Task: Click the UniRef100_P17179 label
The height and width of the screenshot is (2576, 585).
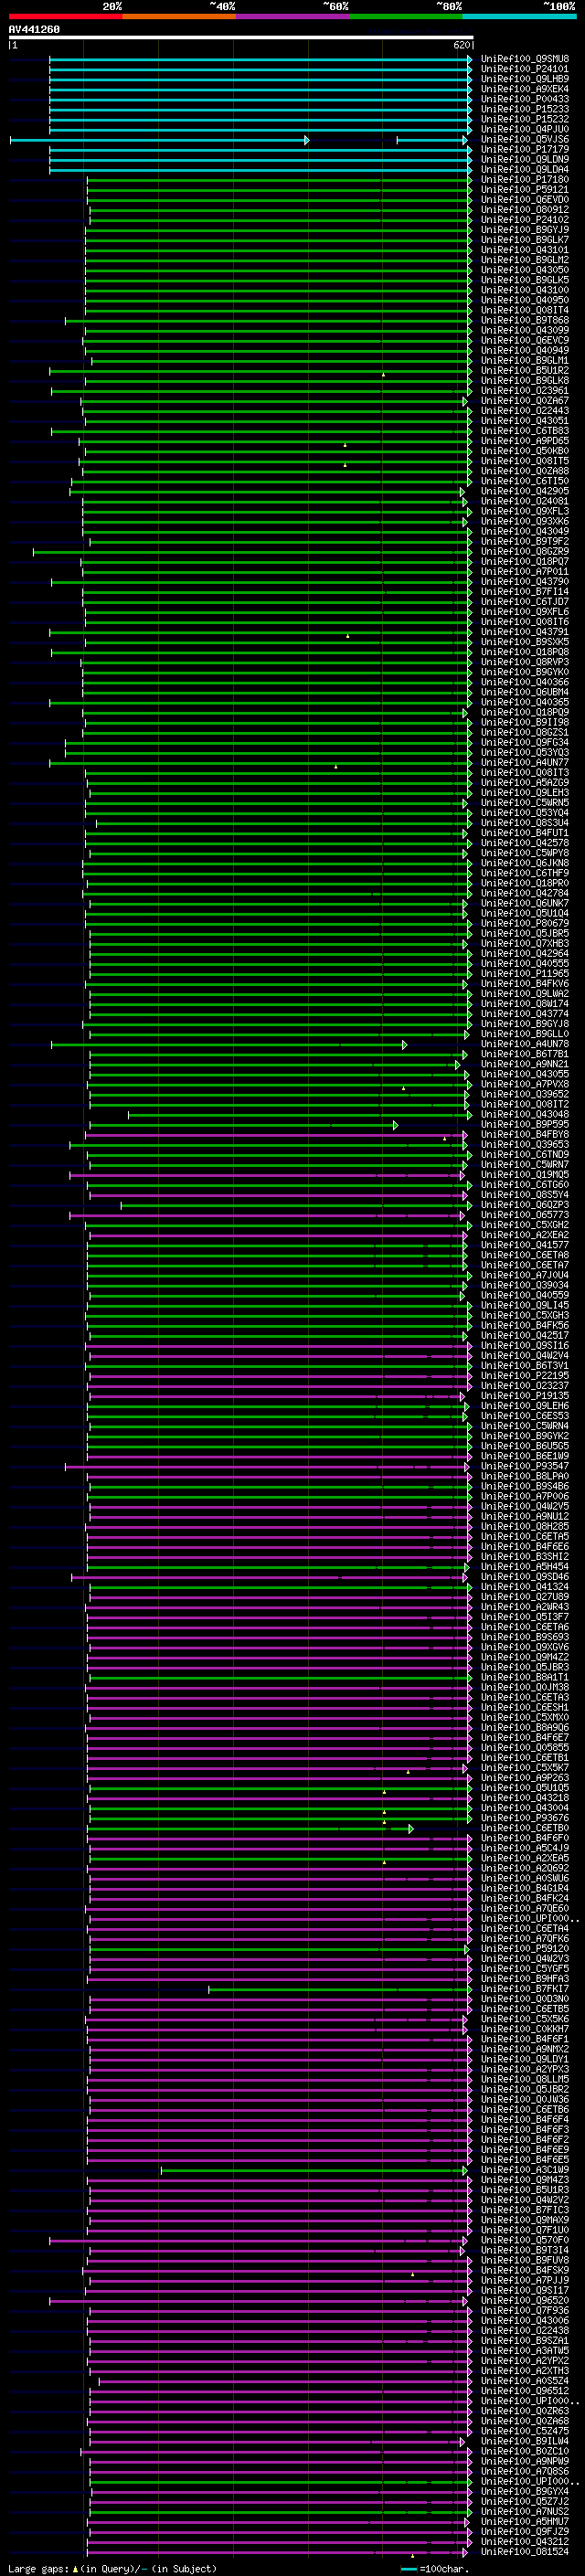Action: pyautogui.click(x=525, y=149)
